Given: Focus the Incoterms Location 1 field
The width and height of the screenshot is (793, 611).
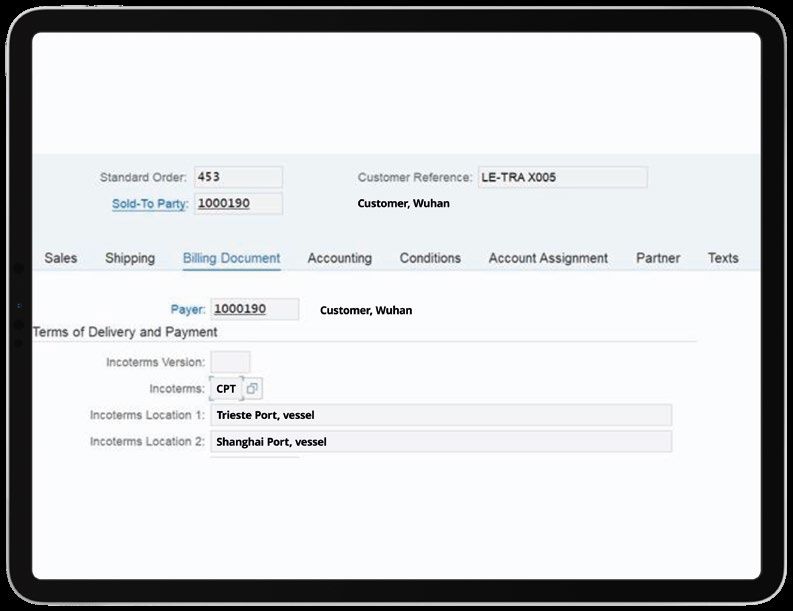Looking at the screenshot, I should [441, 415].
